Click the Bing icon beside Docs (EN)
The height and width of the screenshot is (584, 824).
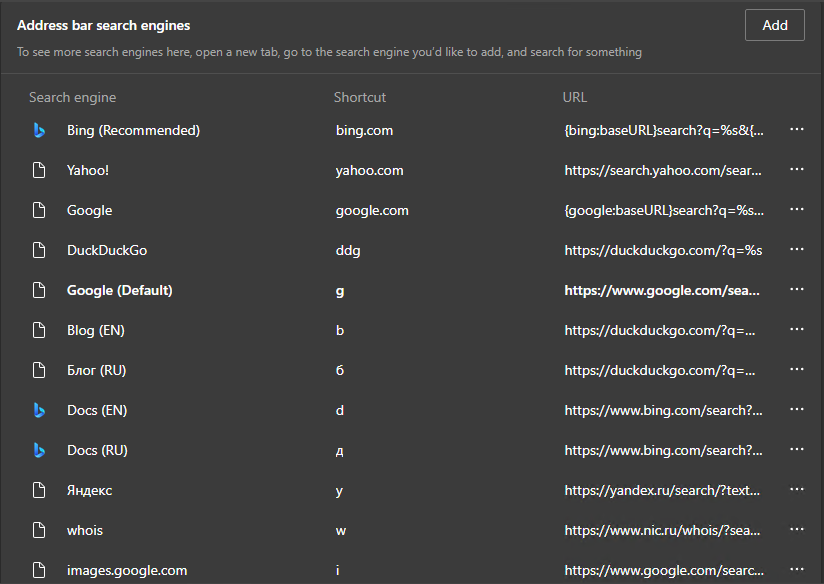tap(39, 410)
